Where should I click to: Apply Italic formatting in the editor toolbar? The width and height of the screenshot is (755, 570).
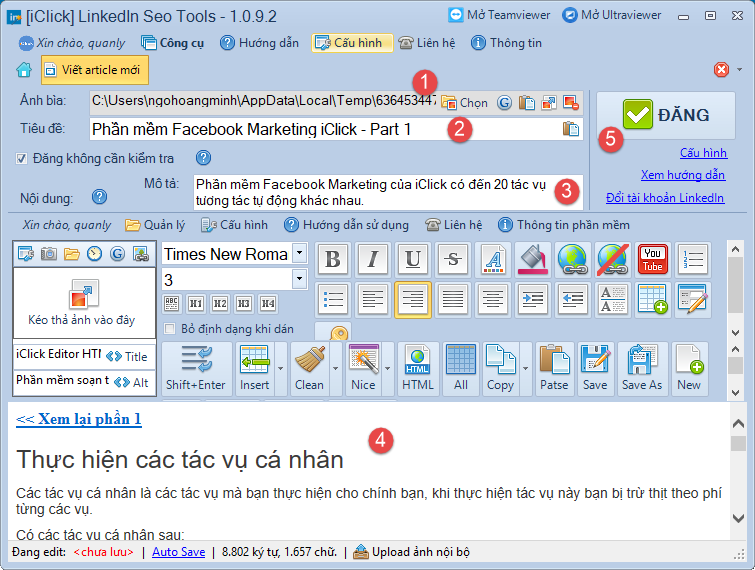point(373,259)
